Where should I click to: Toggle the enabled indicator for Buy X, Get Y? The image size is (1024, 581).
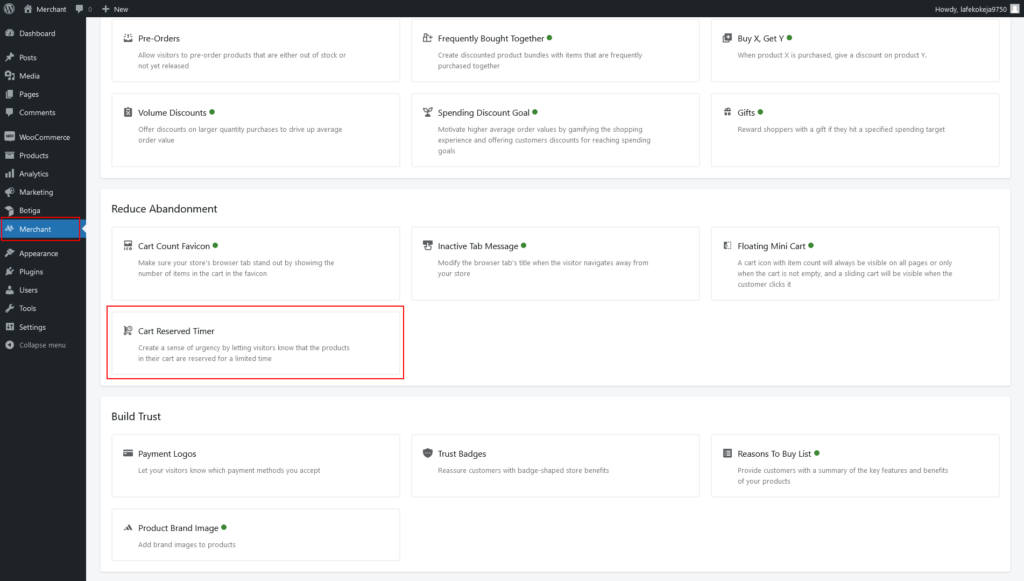[x=789, y=38]
